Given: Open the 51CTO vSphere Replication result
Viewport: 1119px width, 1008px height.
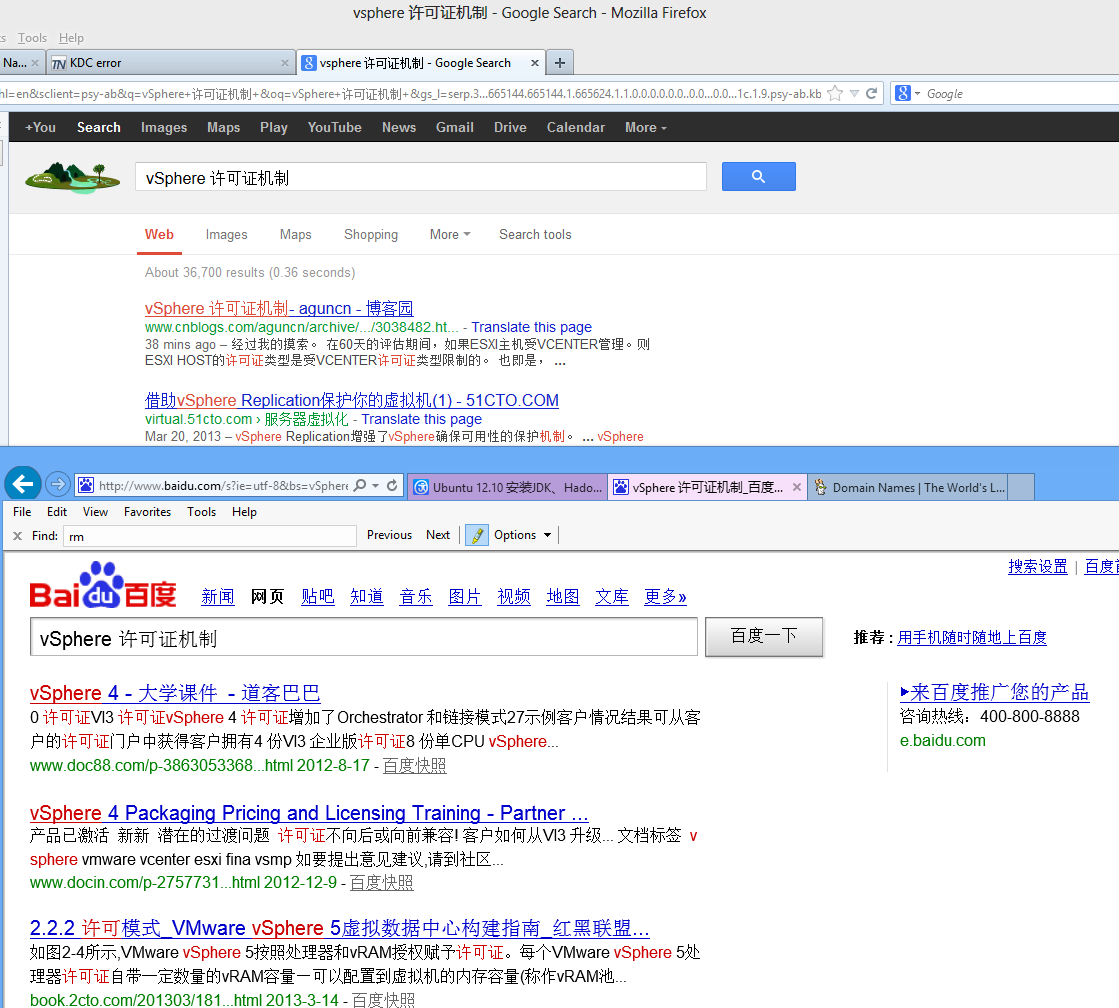Looking at the screenshot, I should click(x=352, y=400).
